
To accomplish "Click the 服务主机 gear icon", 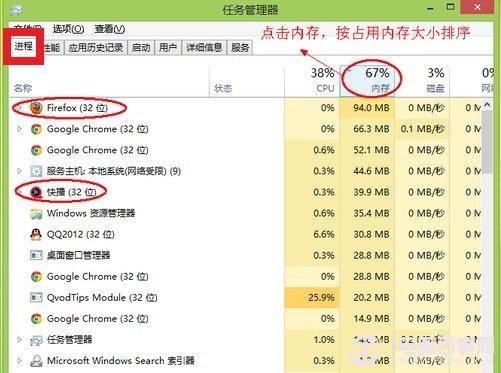I will click(x=36, y=171).
